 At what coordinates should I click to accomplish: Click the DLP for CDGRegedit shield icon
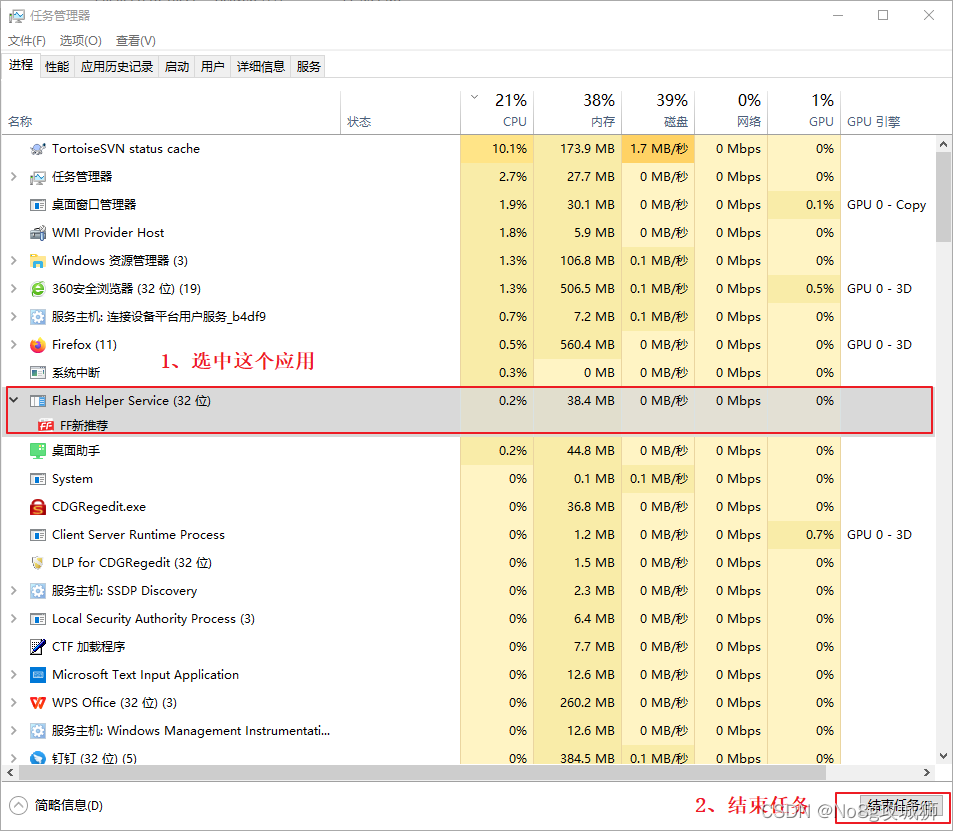click(38, 563)
